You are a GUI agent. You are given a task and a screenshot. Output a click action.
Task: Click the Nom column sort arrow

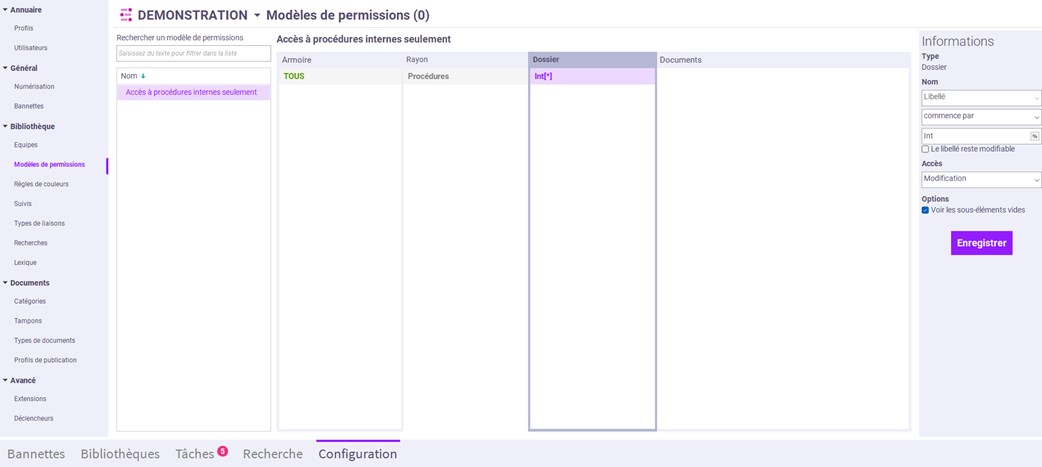[x=143, y=76]
